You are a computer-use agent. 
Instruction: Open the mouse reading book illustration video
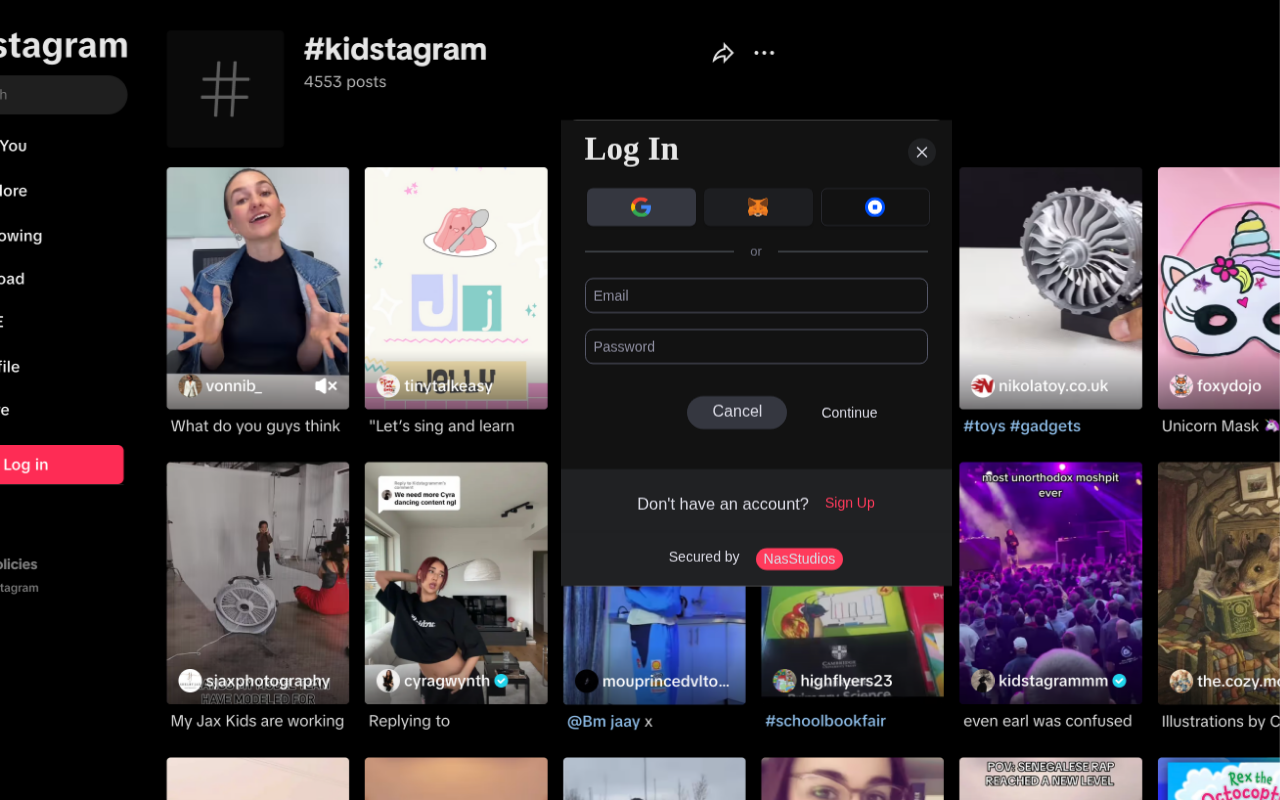click(1219, 583)
